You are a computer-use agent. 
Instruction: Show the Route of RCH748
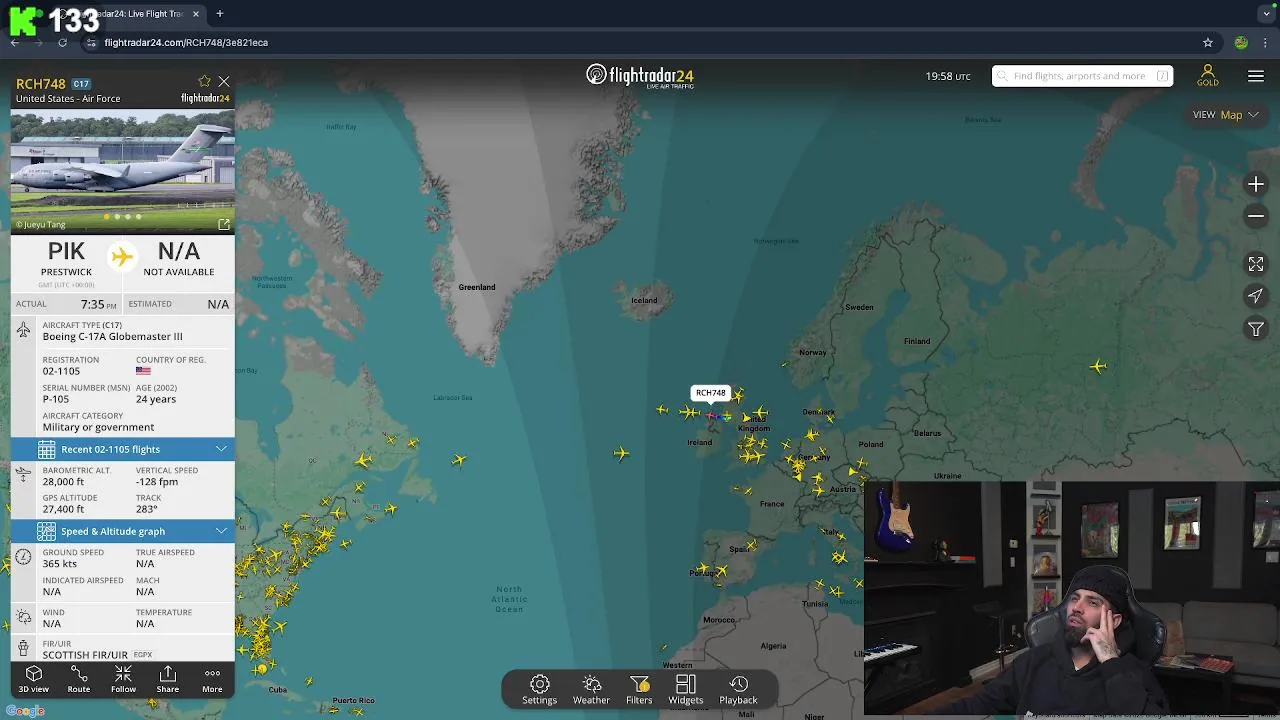click(78, 679)
